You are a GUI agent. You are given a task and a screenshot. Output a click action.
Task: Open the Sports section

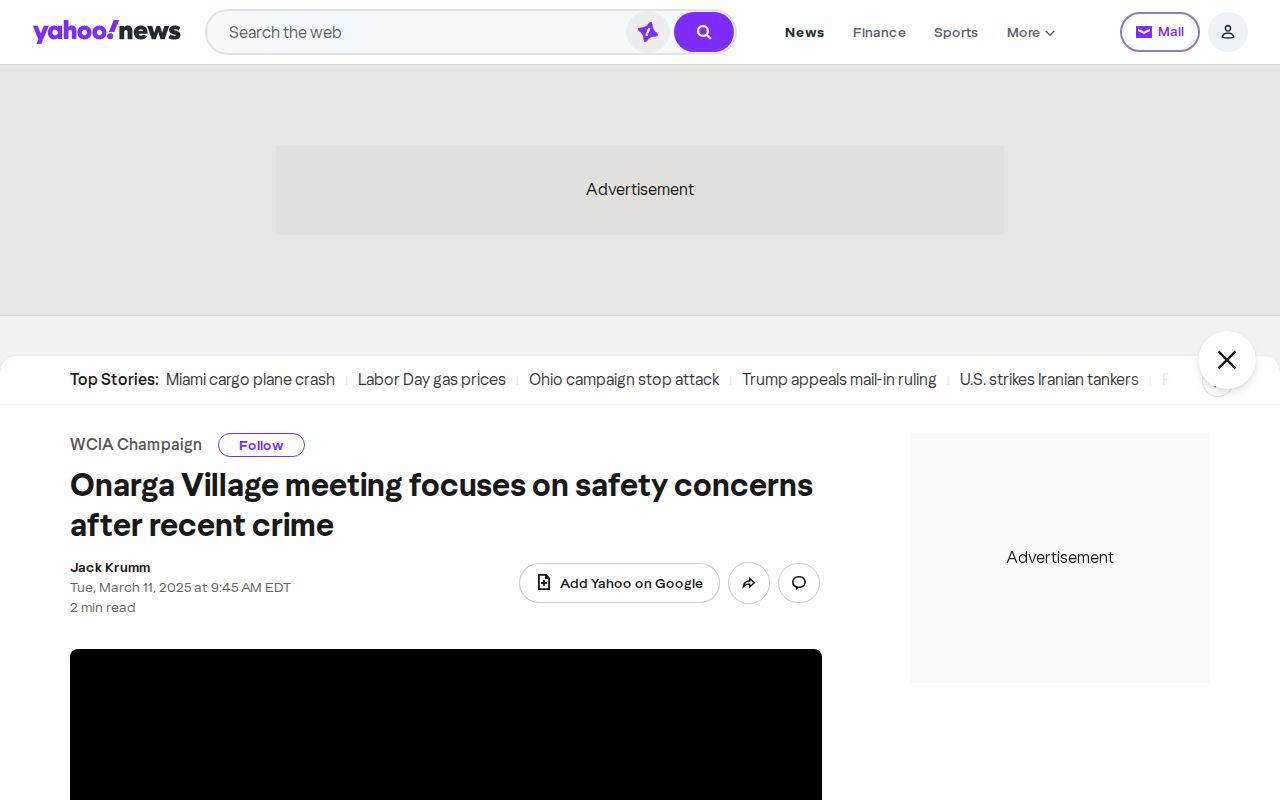pos(956,32)
